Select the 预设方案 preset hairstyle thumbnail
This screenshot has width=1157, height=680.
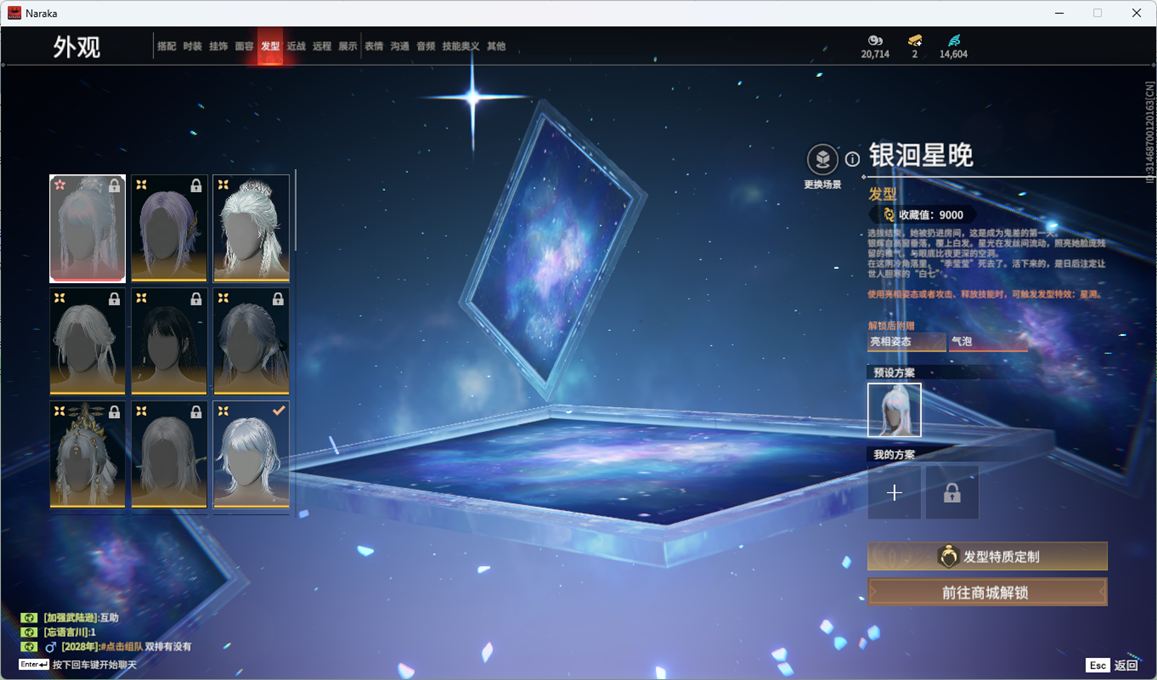point(894,410)
